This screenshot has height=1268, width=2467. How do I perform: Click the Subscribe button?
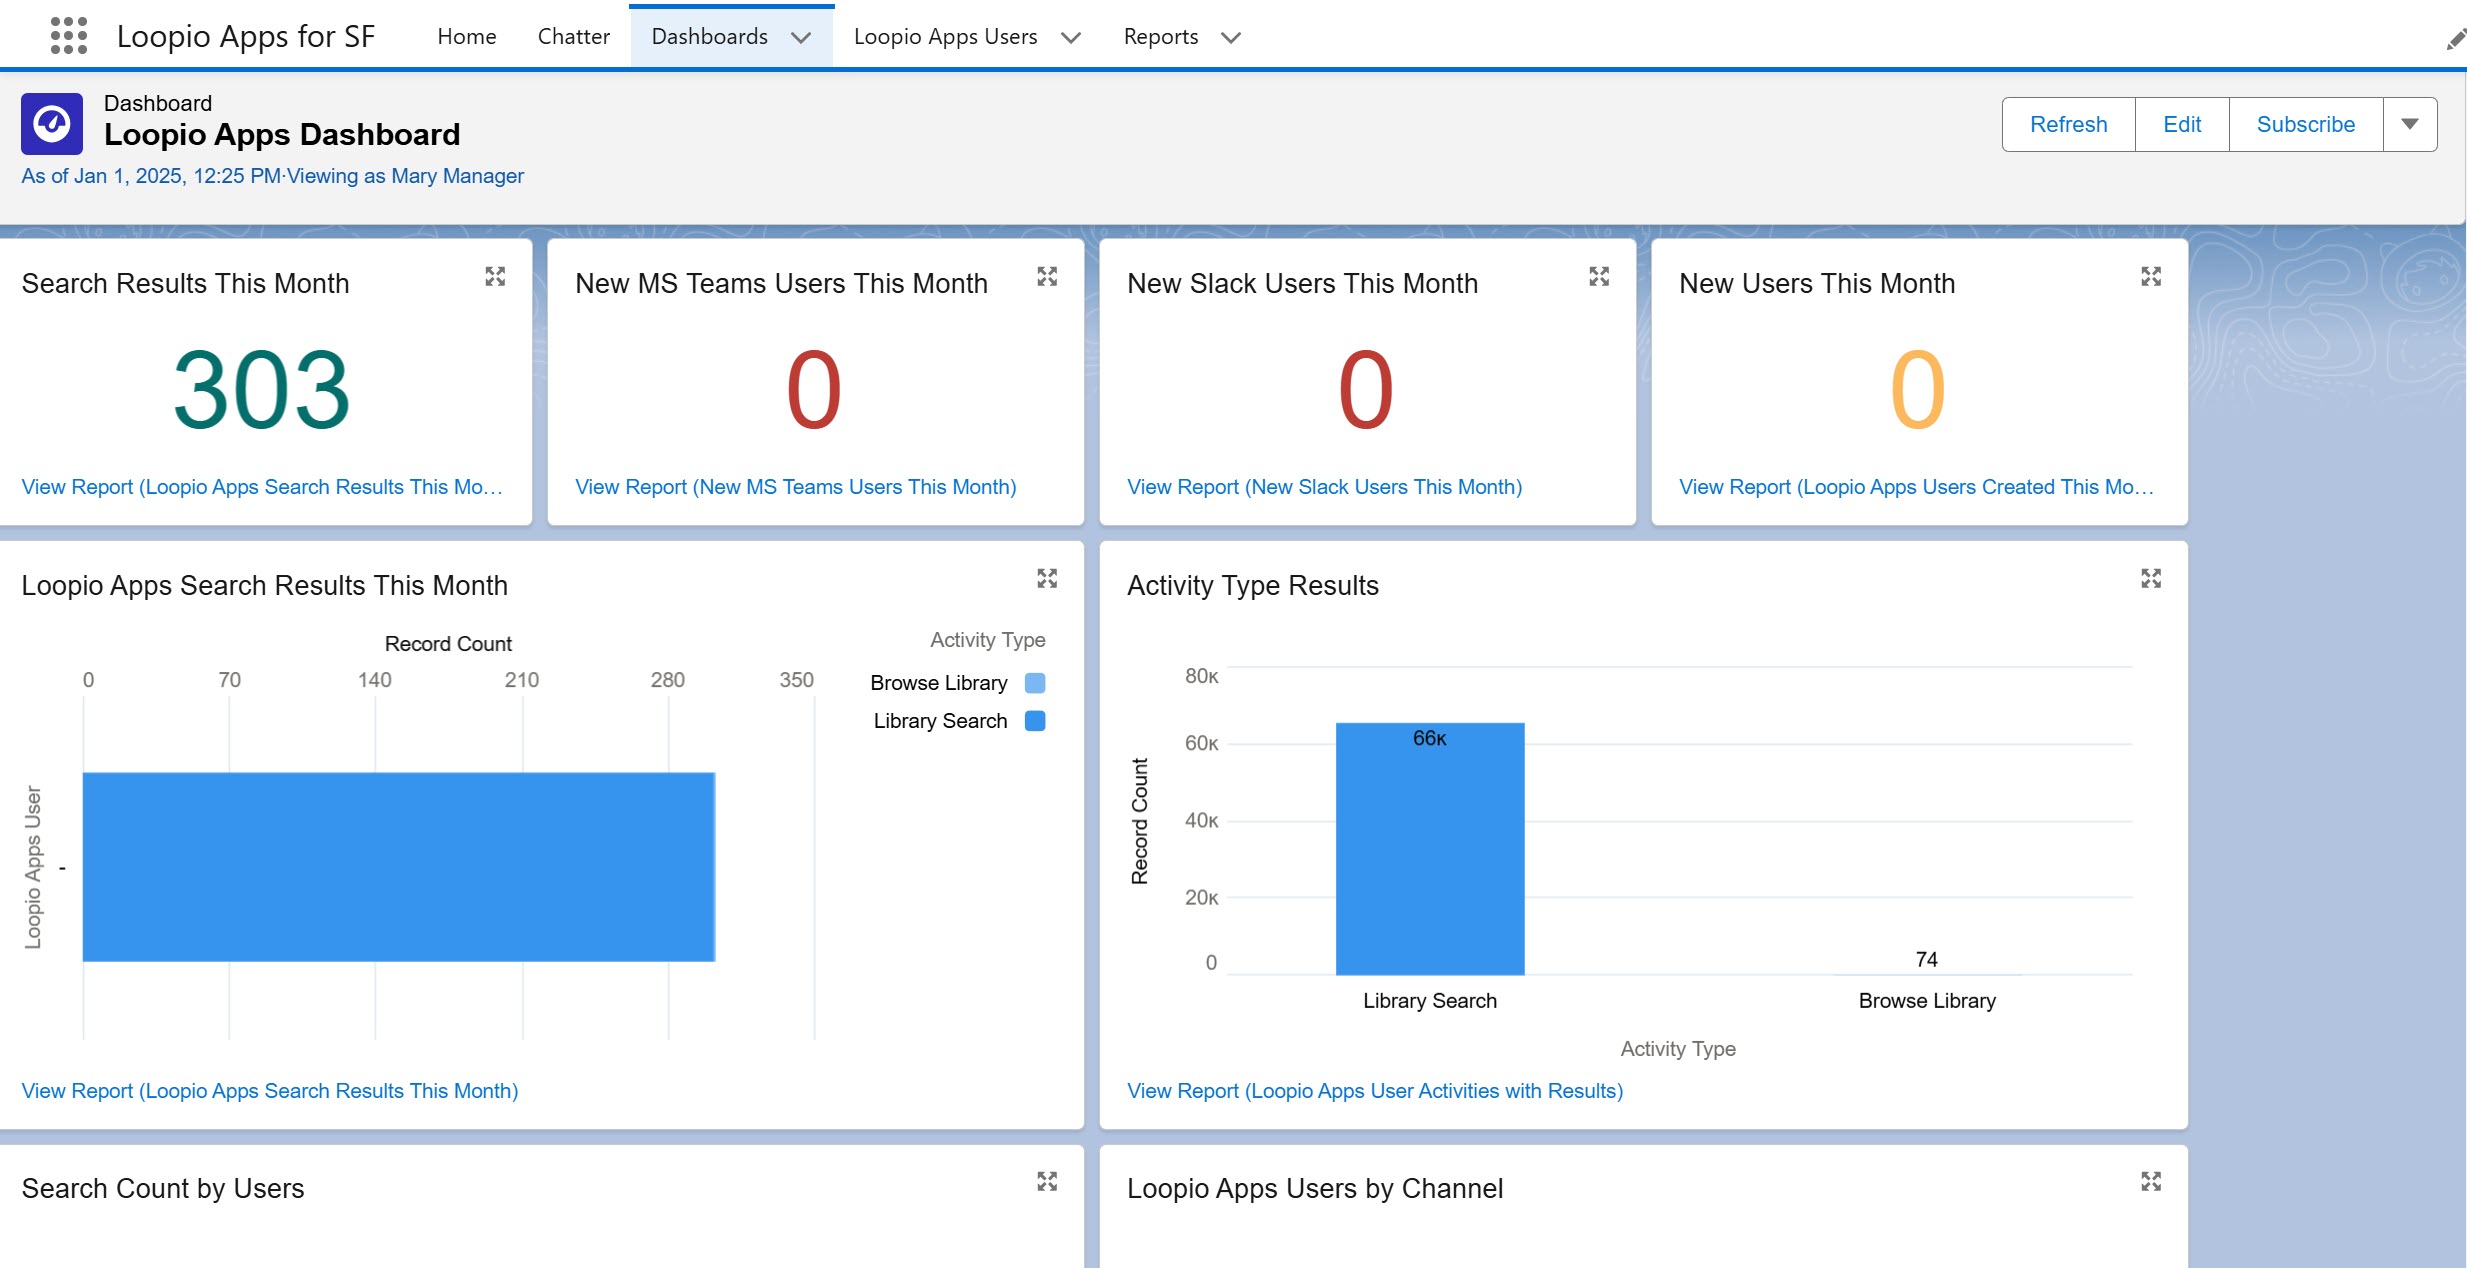coord(2306,124)
